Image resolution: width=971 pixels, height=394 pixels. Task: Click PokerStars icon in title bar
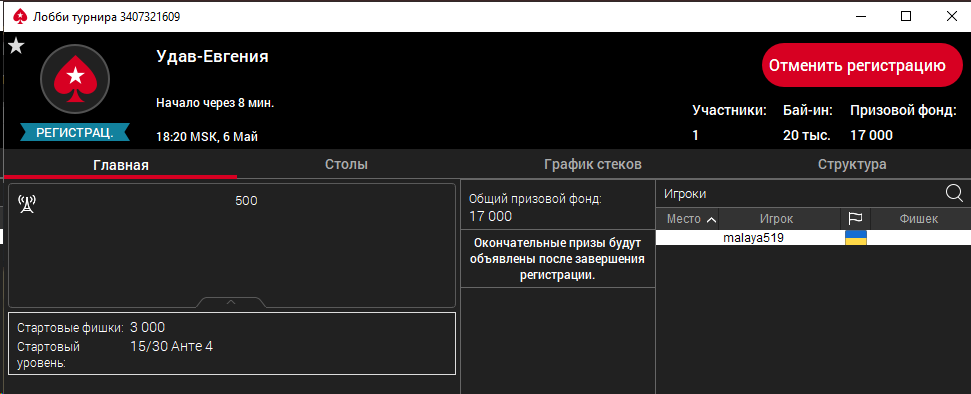(x=19, y=17)
